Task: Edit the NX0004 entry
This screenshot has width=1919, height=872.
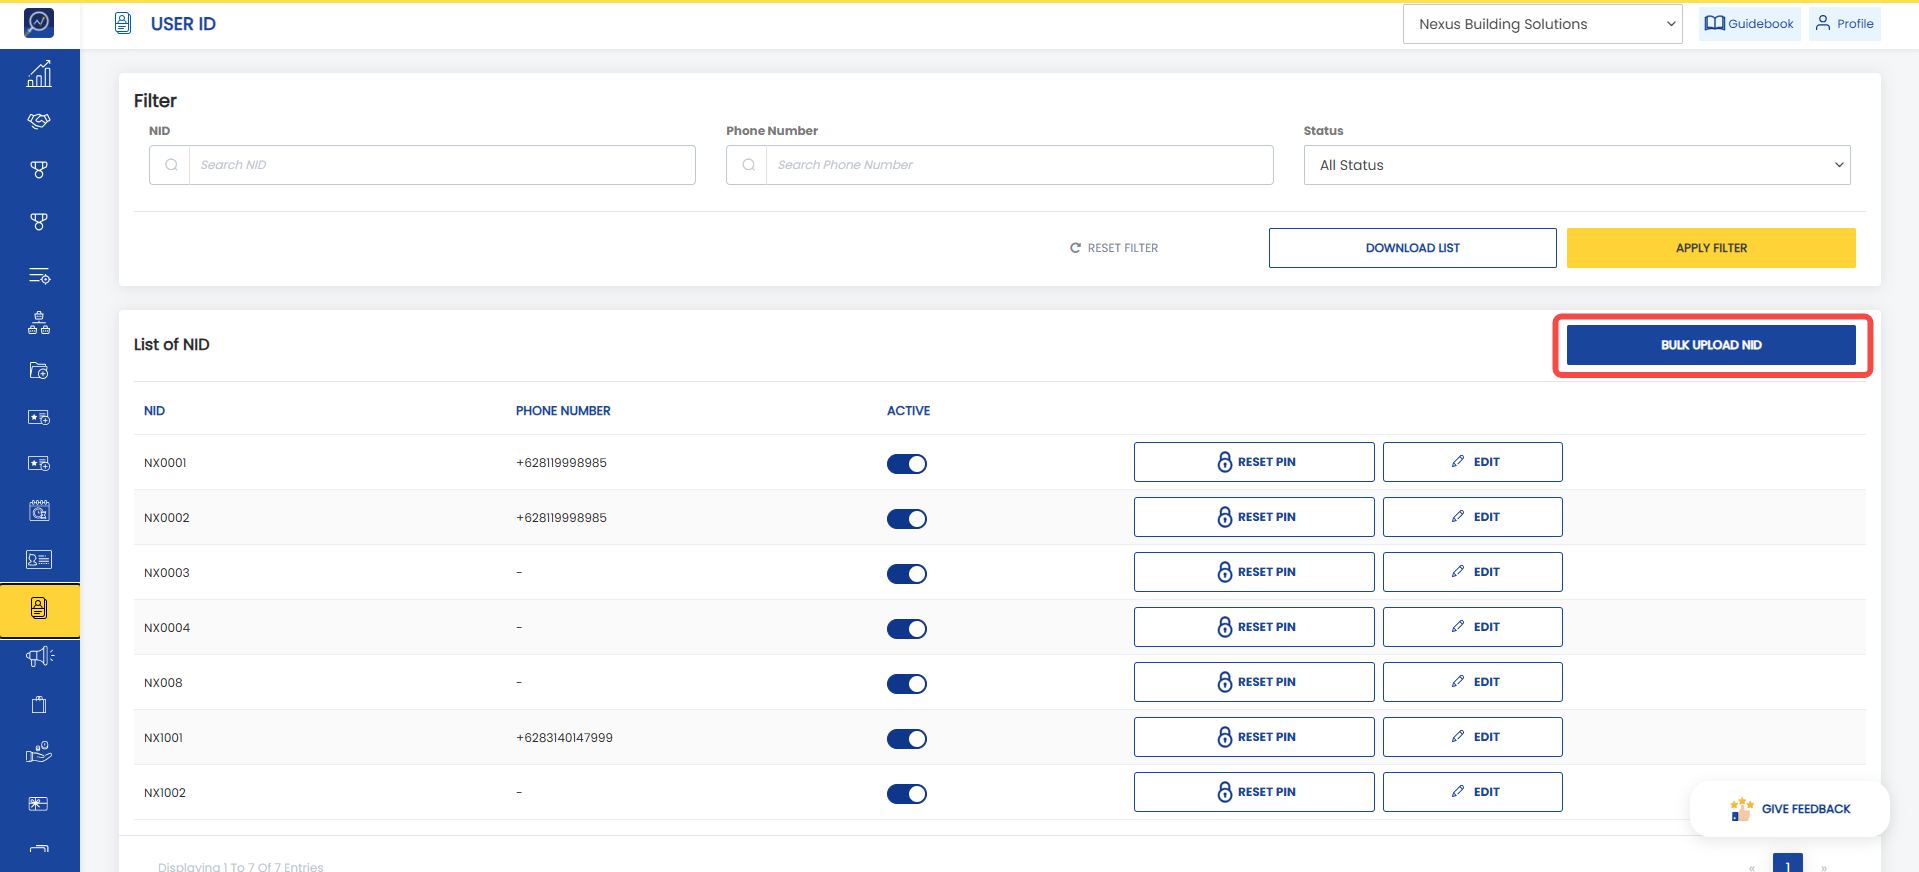Action: [x=1473, y=627]
